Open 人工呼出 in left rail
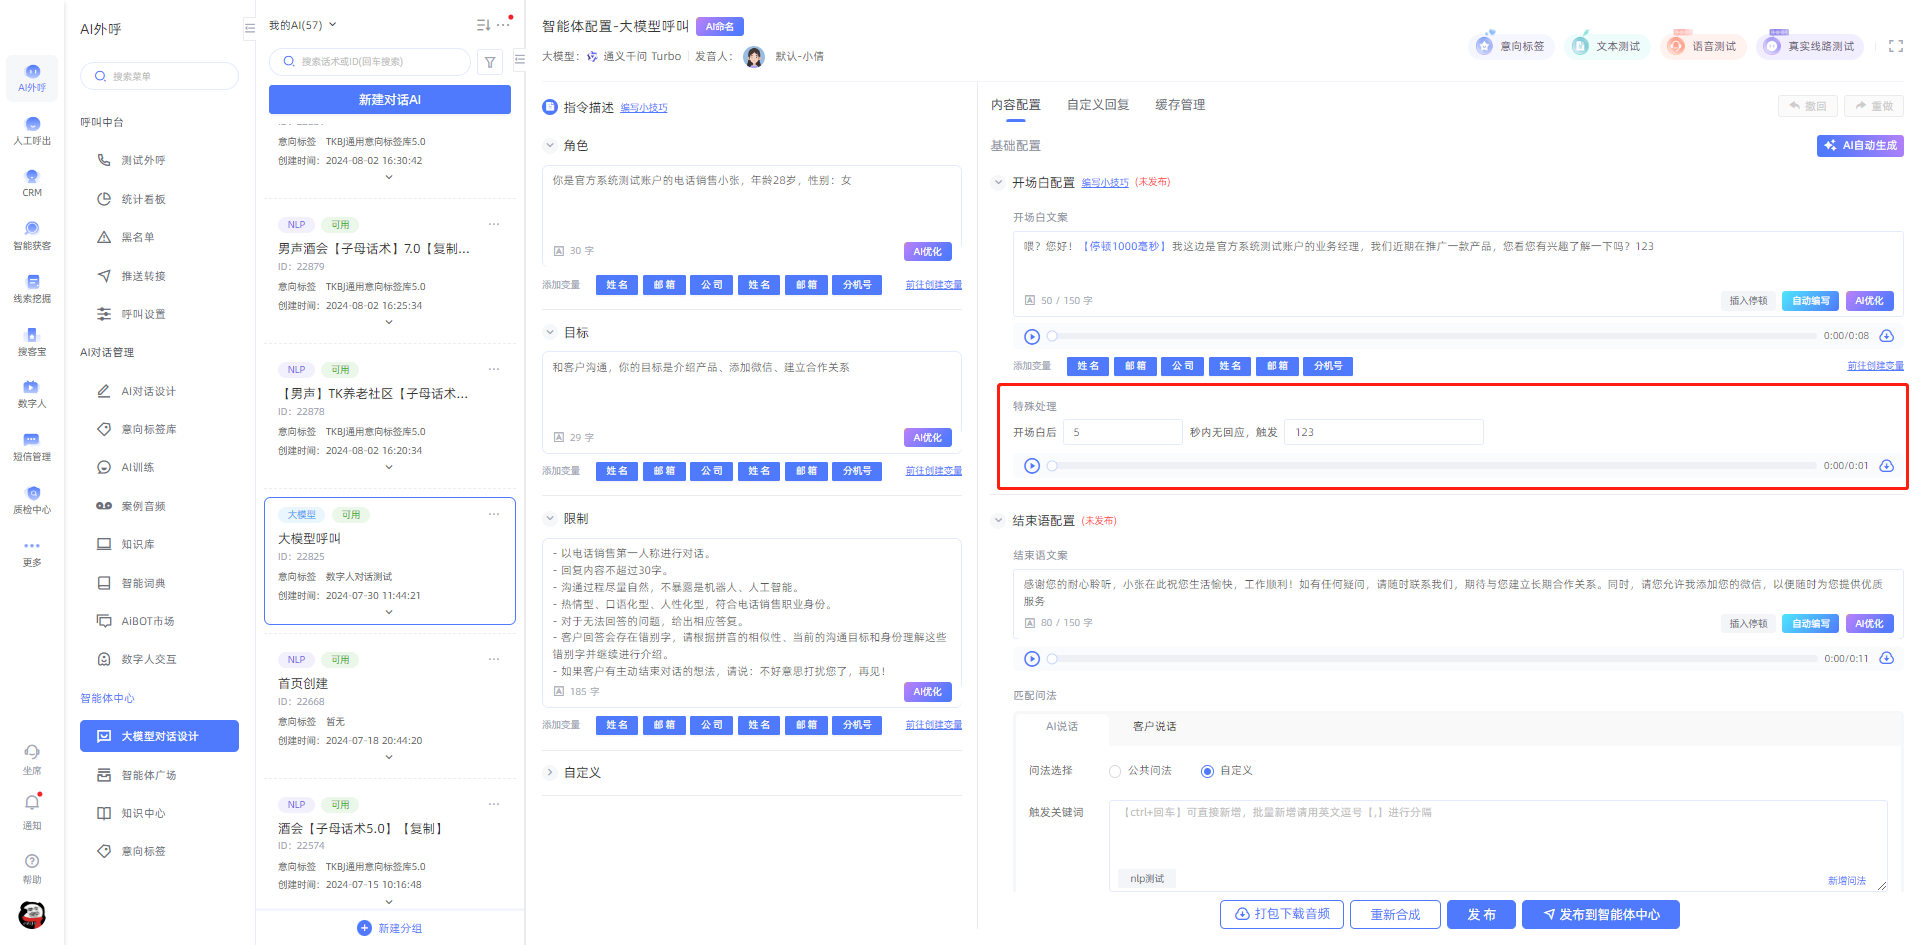 32,131
